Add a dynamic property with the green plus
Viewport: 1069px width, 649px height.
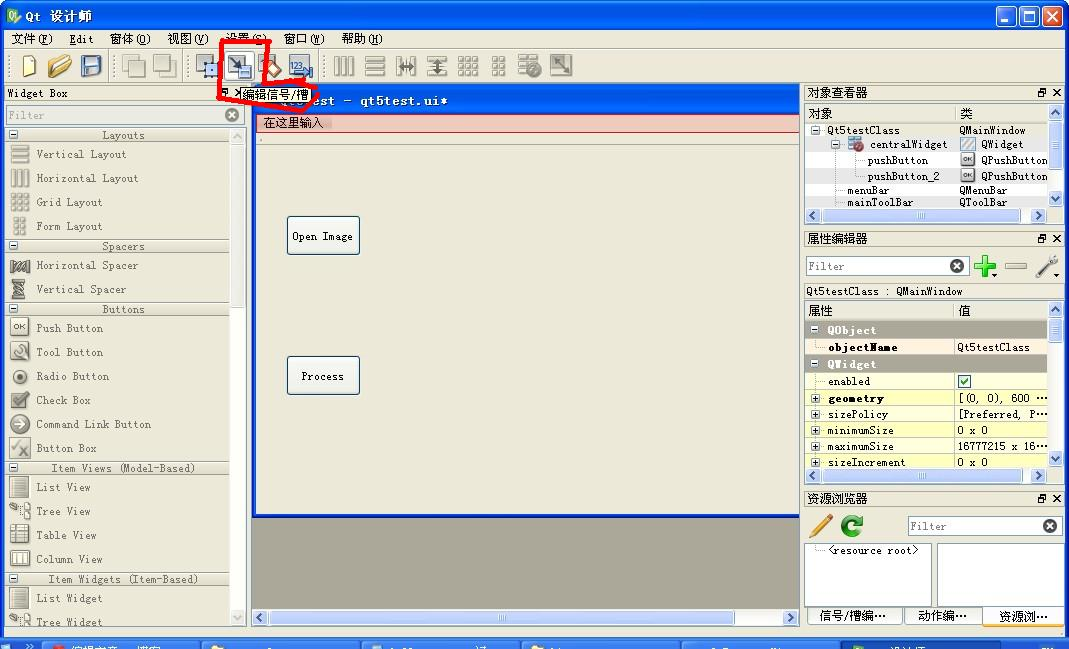[x=985, y=266]
